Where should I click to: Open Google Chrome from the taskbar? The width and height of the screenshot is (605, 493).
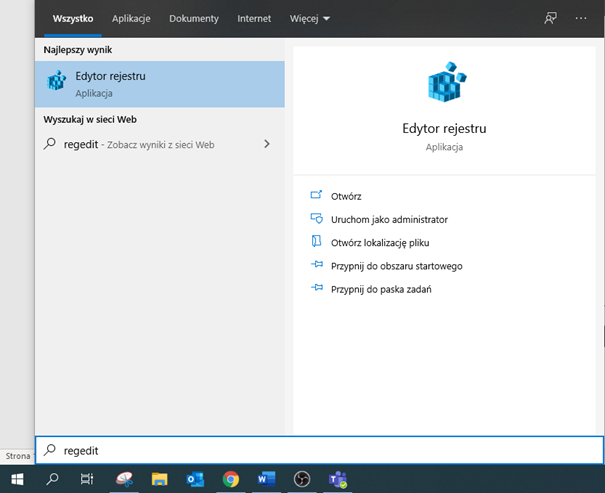coord(230,479)
